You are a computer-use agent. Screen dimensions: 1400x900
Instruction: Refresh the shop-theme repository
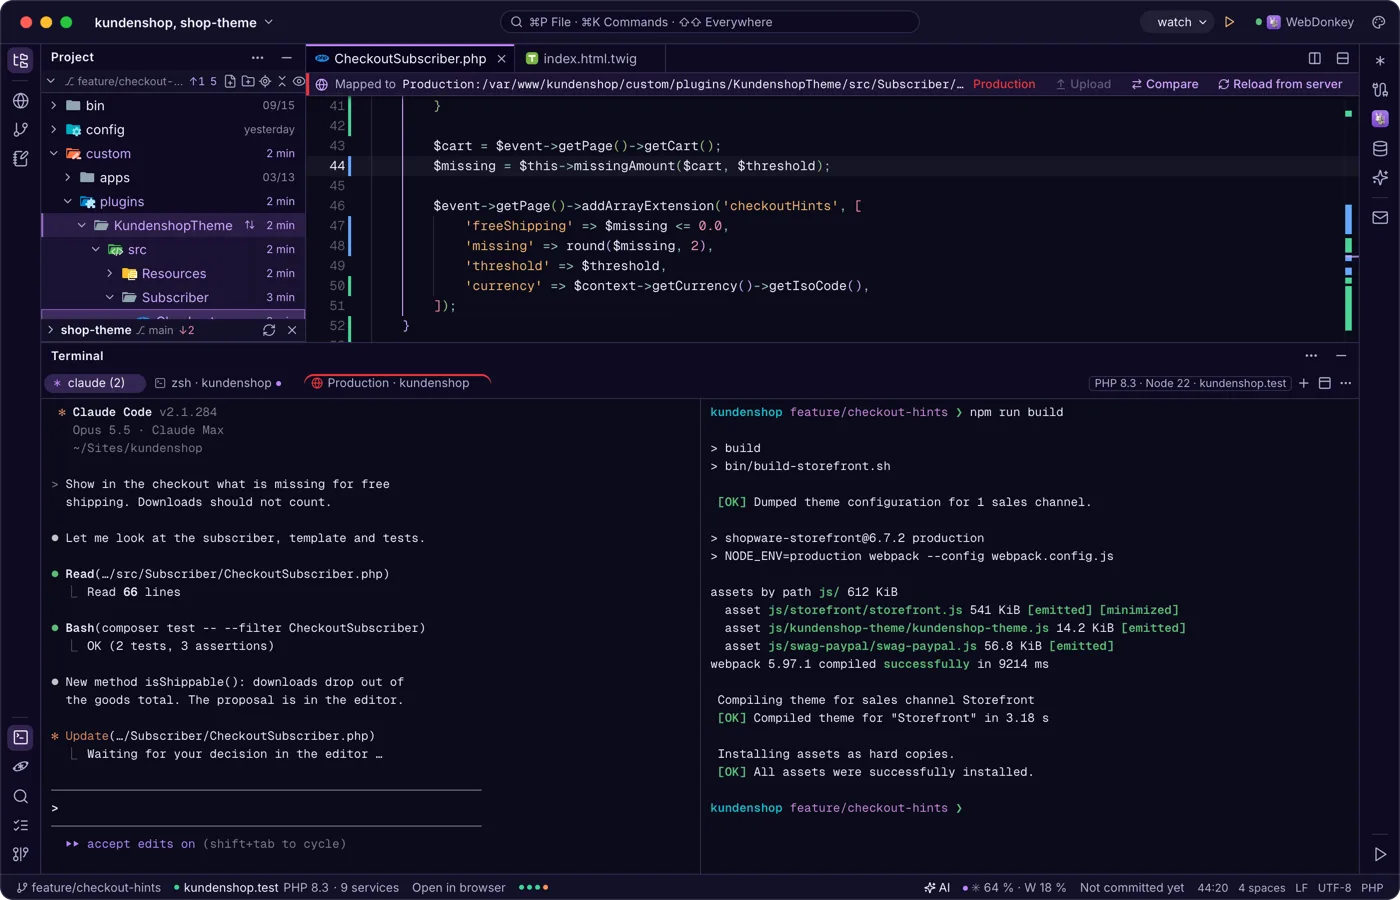(269, 330)
